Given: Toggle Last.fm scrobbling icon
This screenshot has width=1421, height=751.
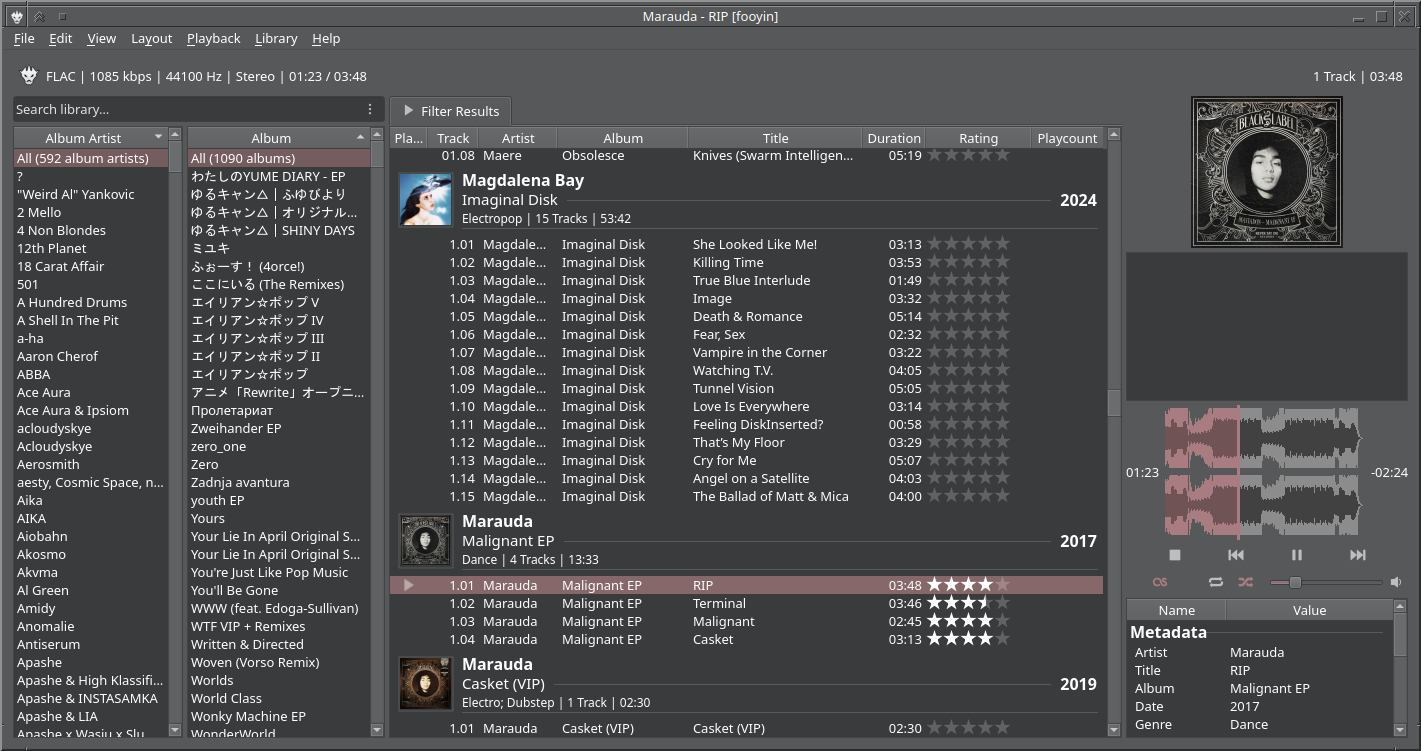Looking at the screenshot, I should [1160, 582].
